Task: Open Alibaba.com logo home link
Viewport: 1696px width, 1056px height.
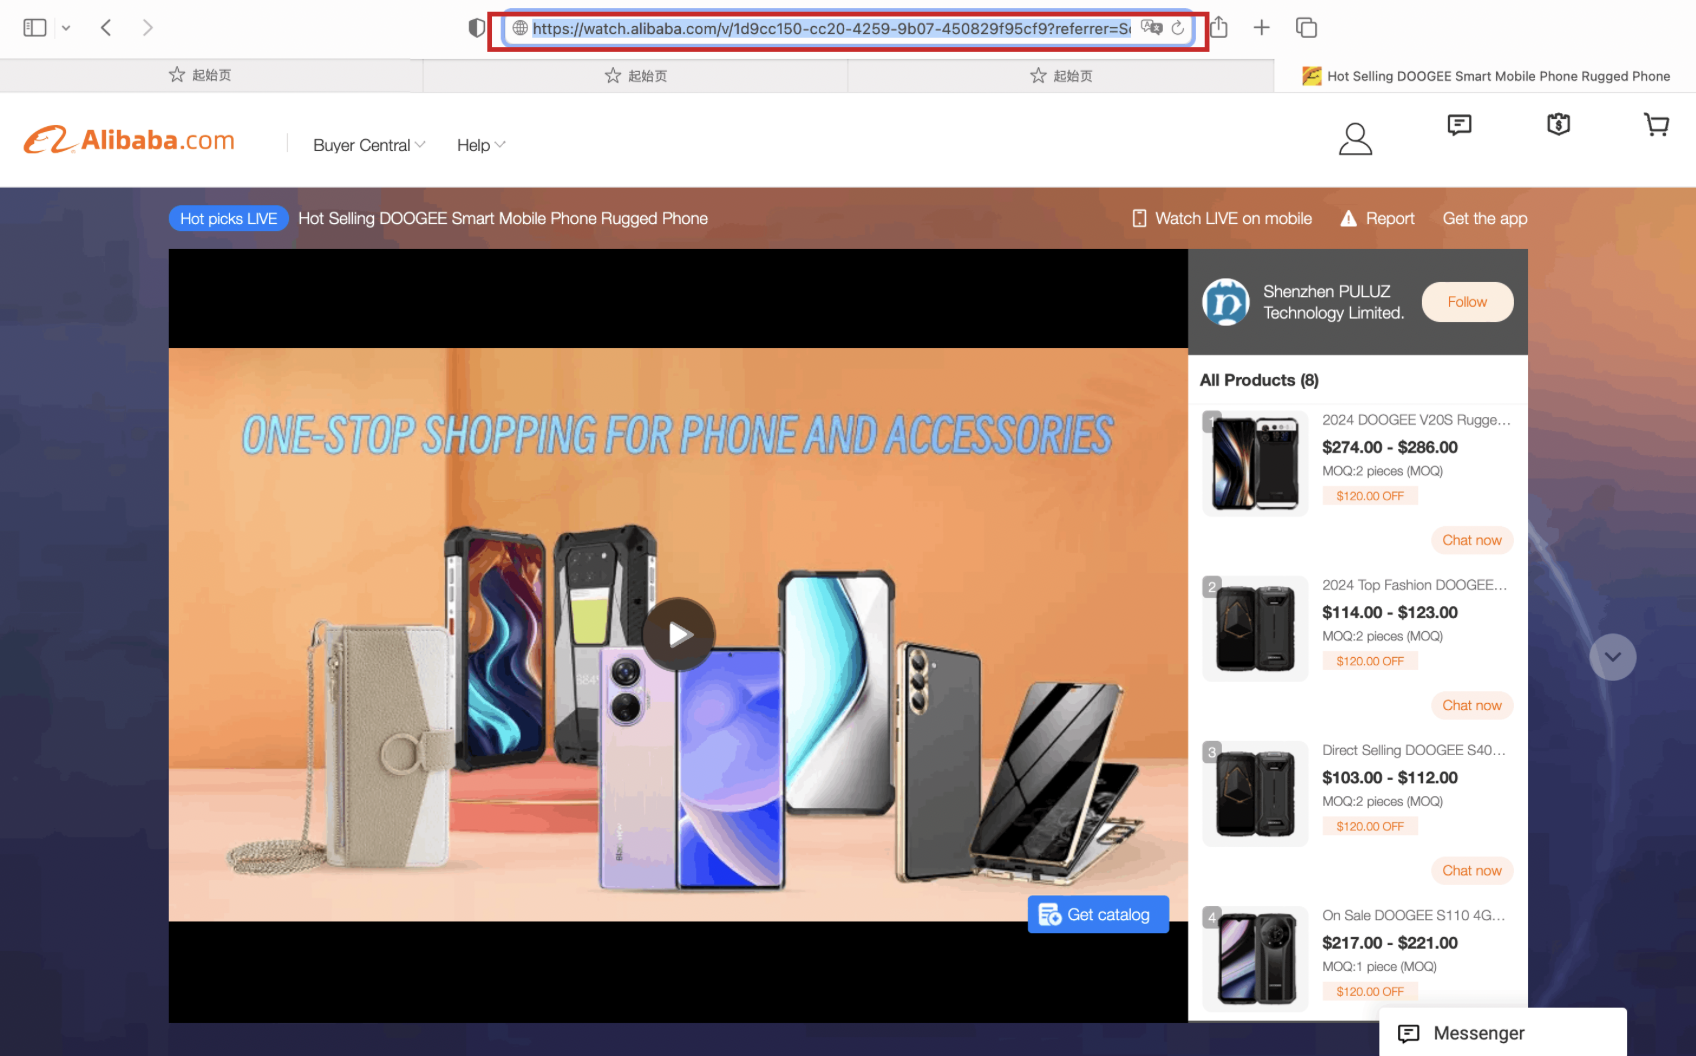Action: [129, 140]
